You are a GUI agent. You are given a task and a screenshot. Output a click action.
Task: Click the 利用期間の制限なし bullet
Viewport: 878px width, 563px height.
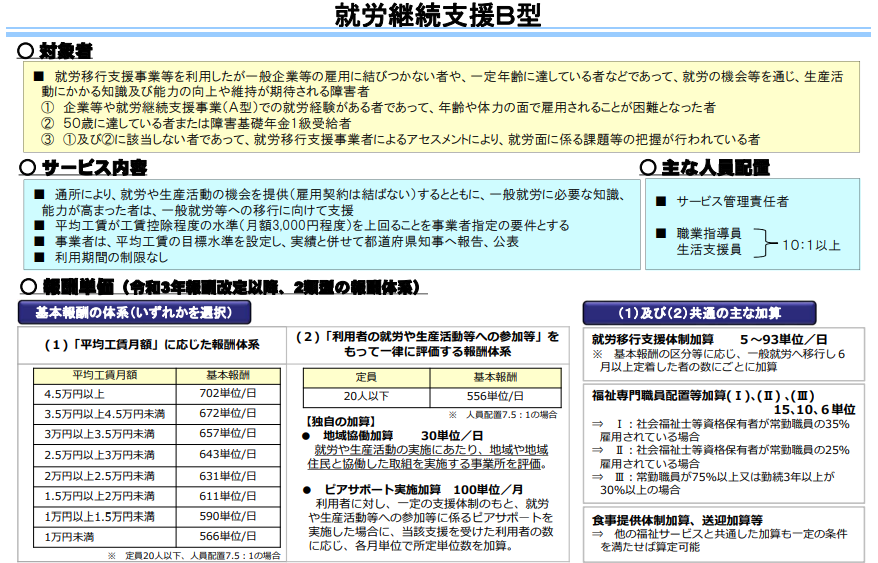[x=101, y=257]
